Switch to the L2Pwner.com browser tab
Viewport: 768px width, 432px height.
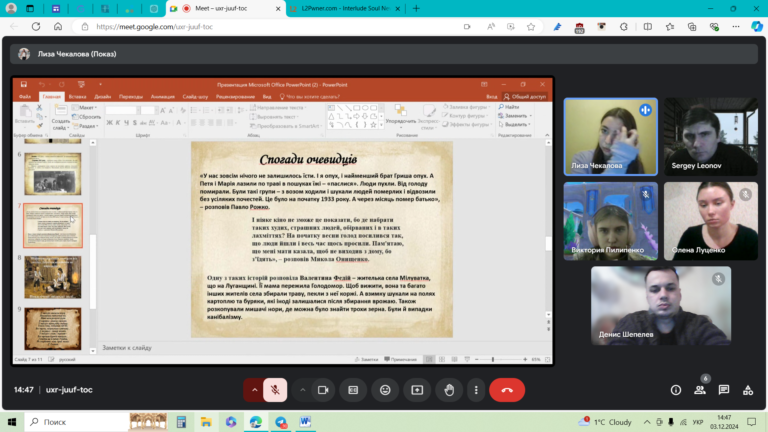(345, 8)
